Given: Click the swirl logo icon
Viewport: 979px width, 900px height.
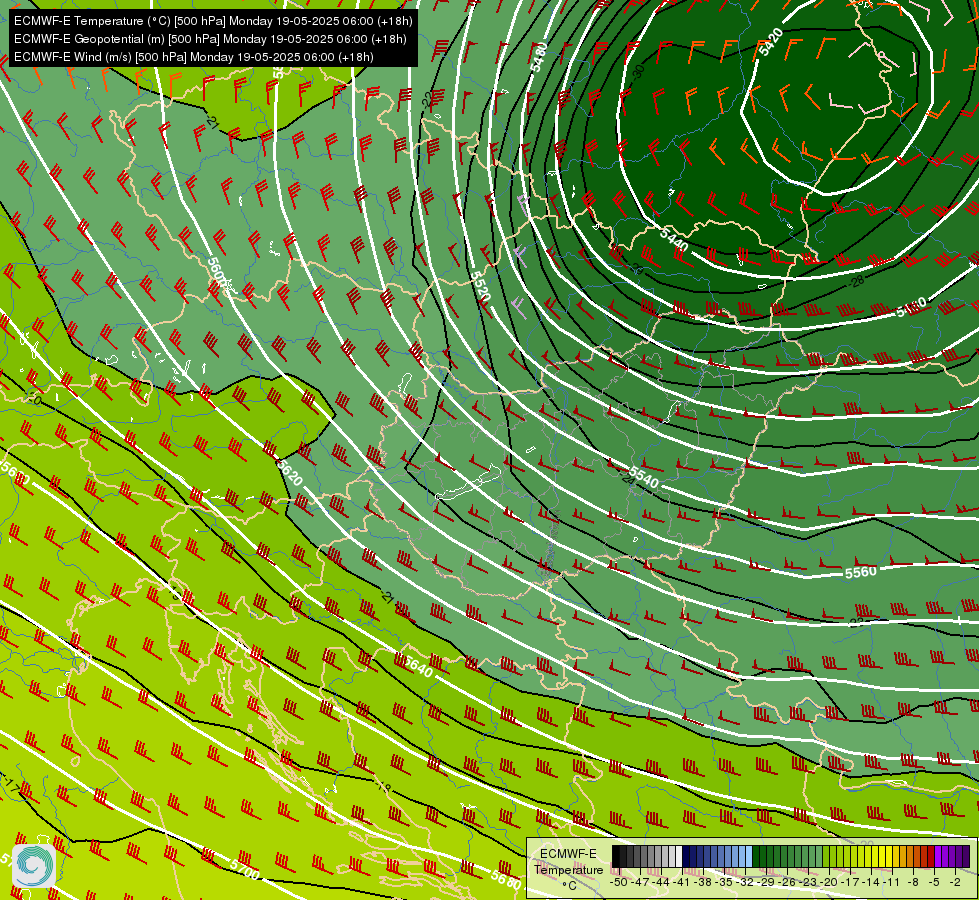Looking at the screenshot, I should coord(34,866).
